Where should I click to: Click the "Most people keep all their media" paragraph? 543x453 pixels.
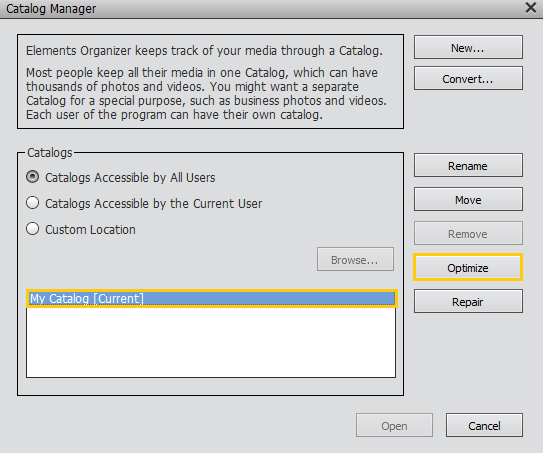(206, 94)
